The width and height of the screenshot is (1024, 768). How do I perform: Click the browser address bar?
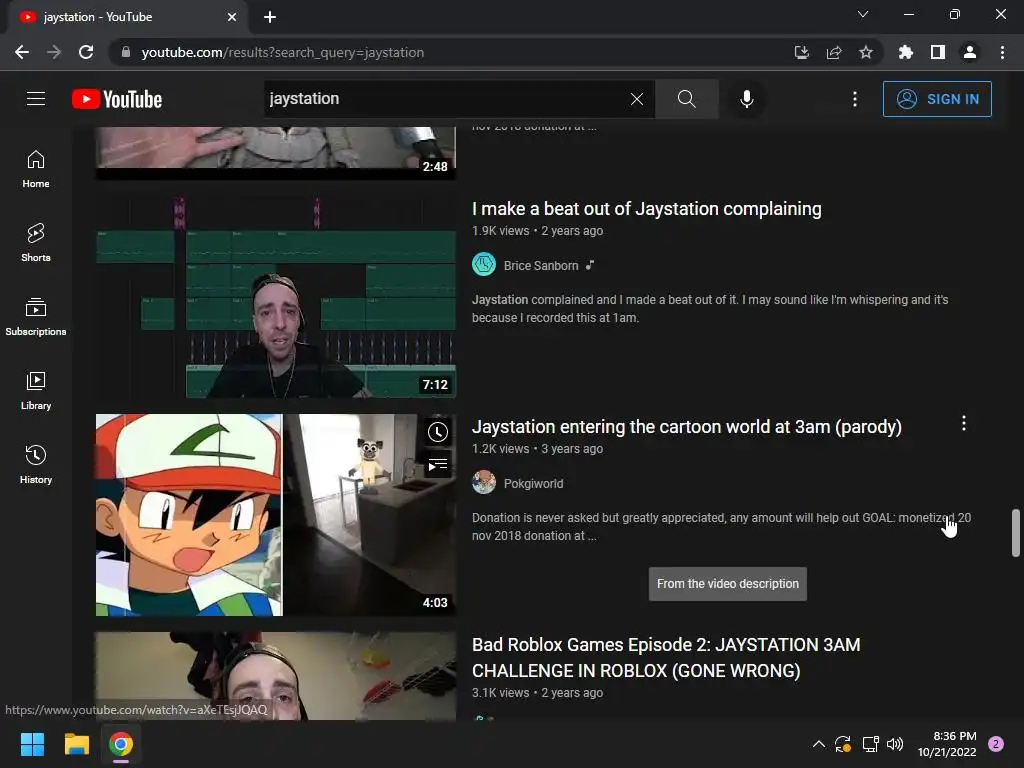[451, 52]
